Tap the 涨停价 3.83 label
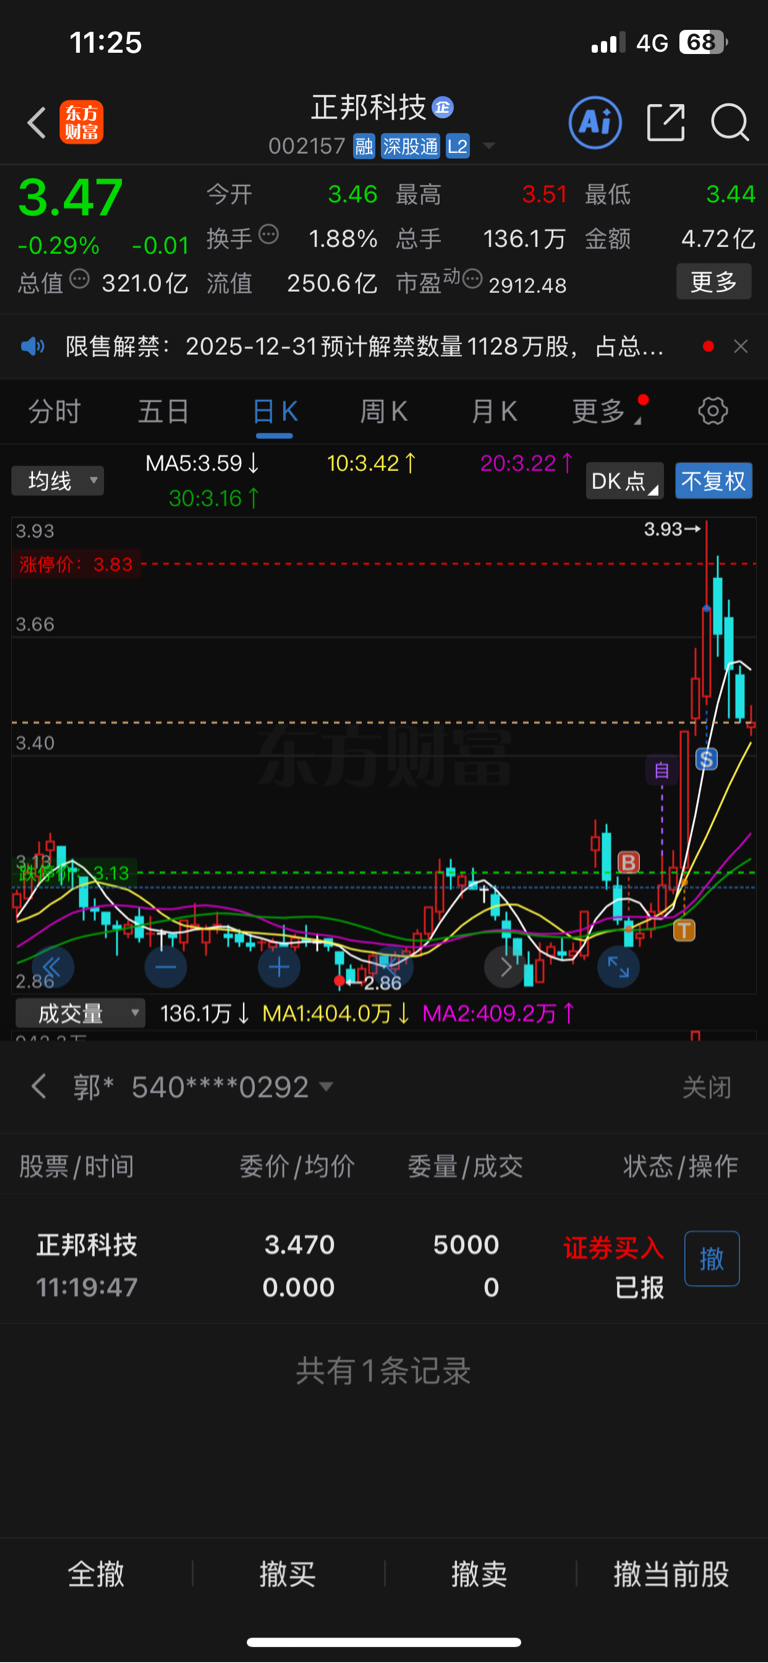 76,564
